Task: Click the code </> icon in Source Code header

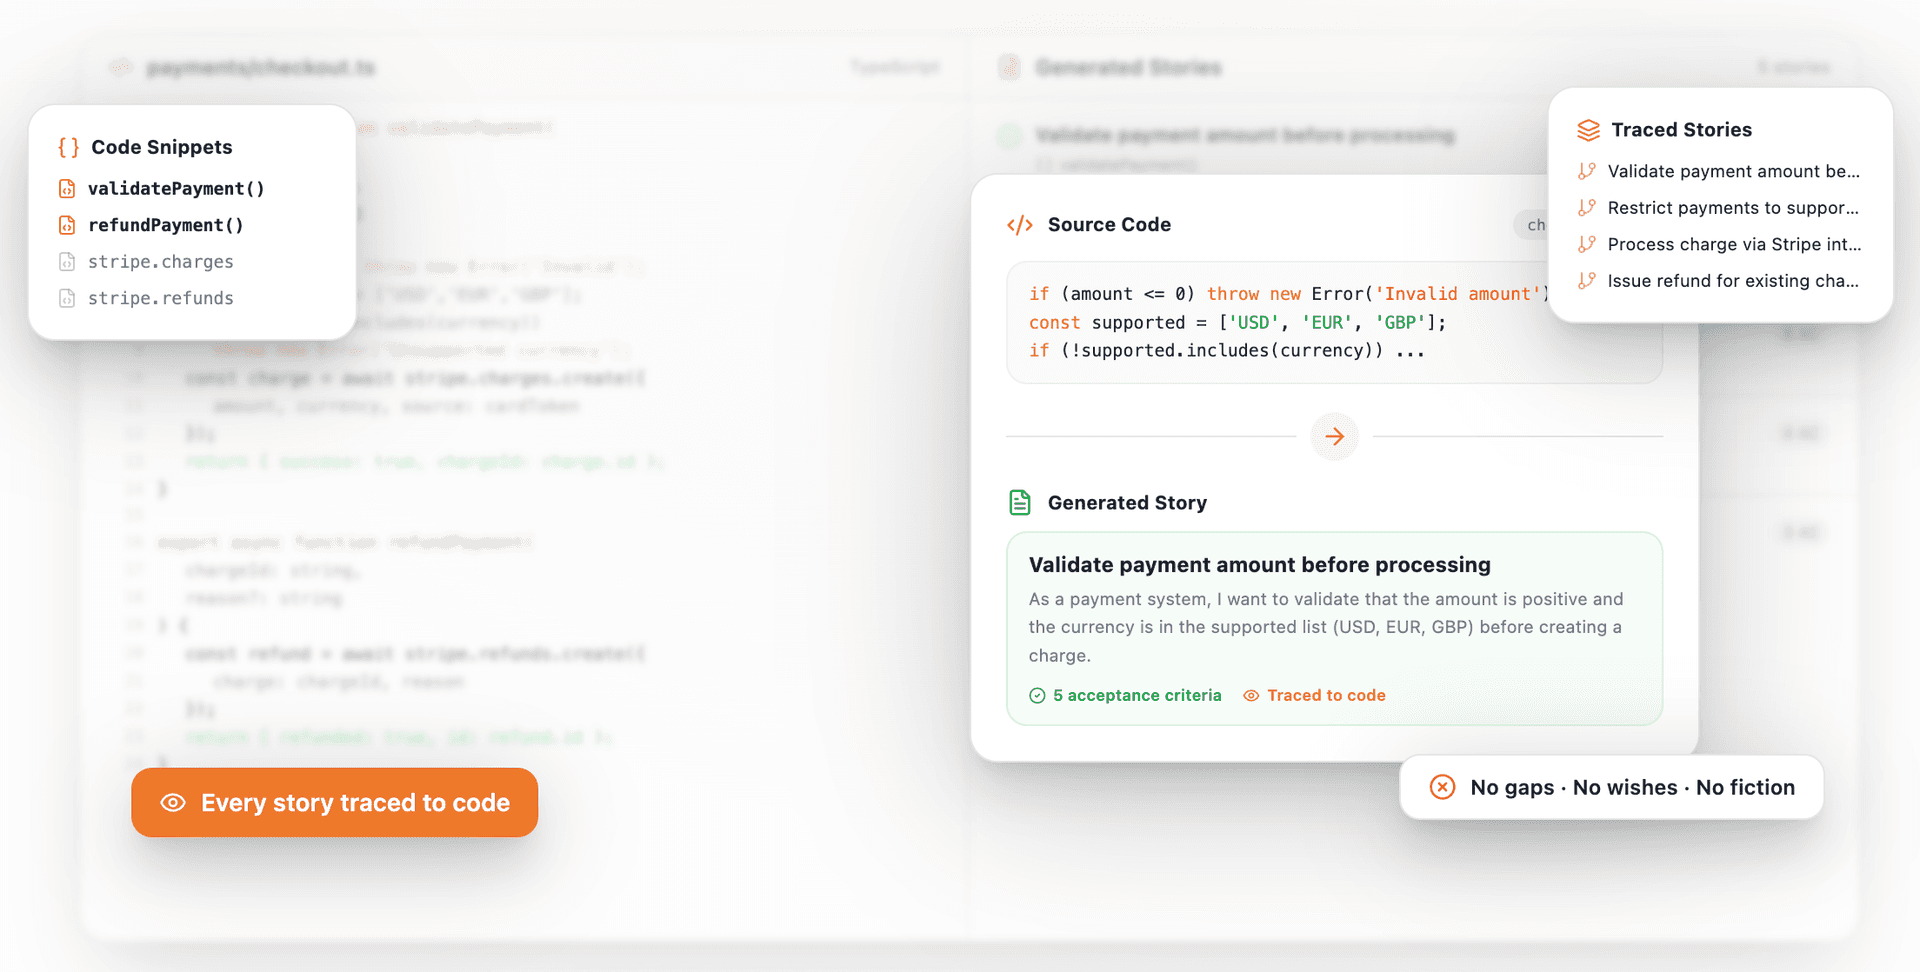Action: pos(1019,224)
